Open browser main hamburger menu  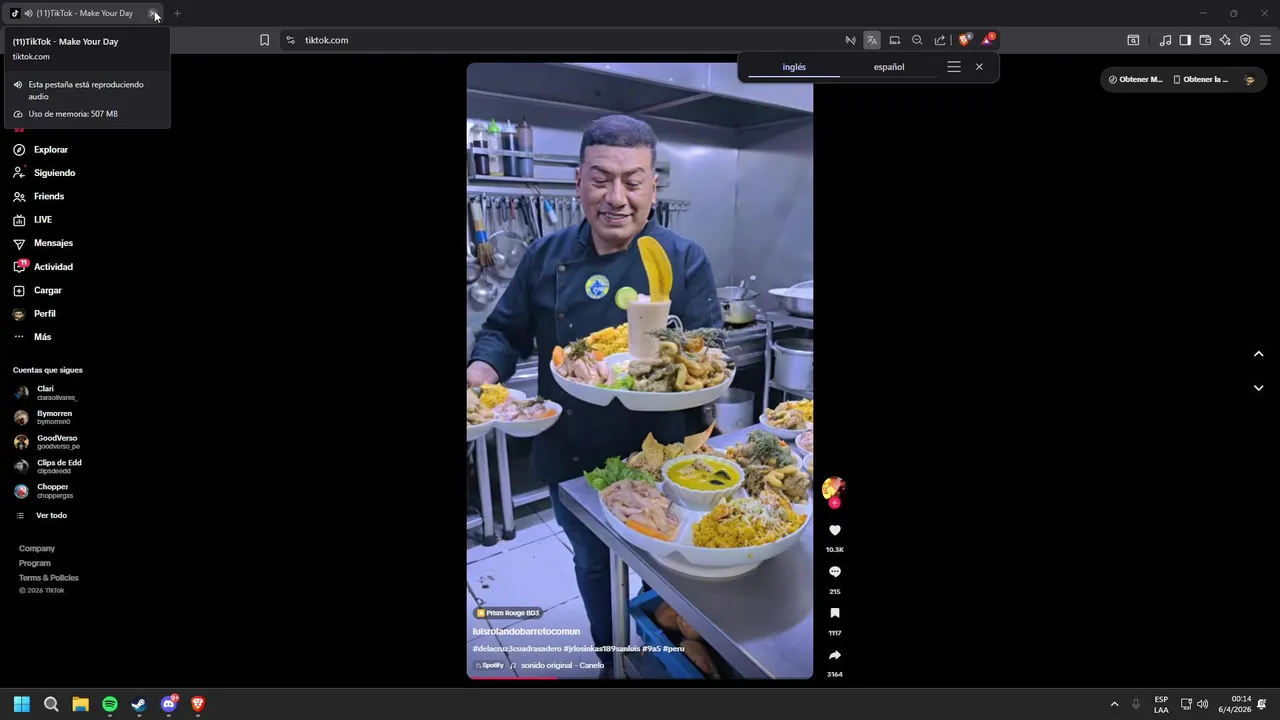point(1265,40)
